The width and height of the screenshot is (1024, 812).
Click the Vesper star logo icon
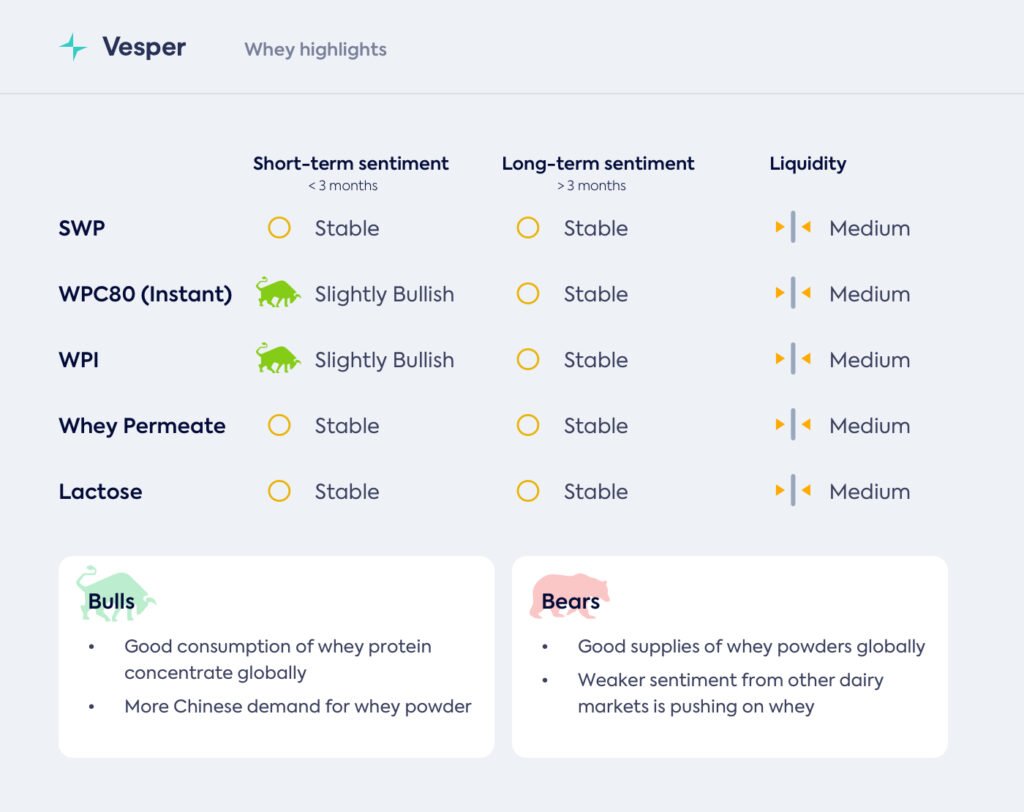pyautogui.click(x=73, y=47)
